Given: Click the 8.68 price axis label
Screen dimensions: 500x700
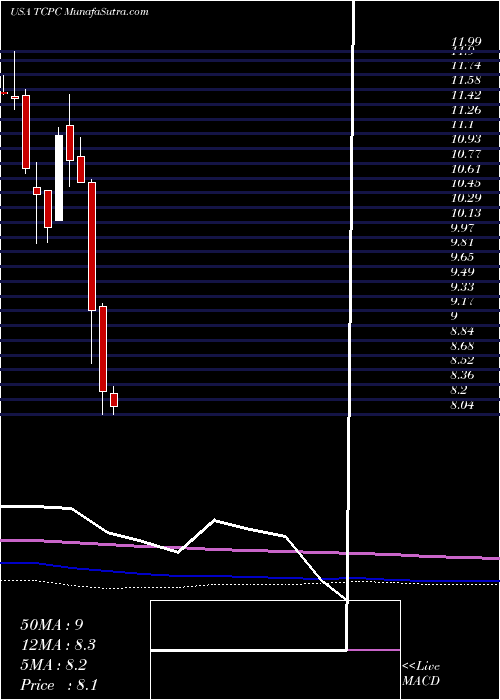Looking at the screenshot, I should 462,346.
